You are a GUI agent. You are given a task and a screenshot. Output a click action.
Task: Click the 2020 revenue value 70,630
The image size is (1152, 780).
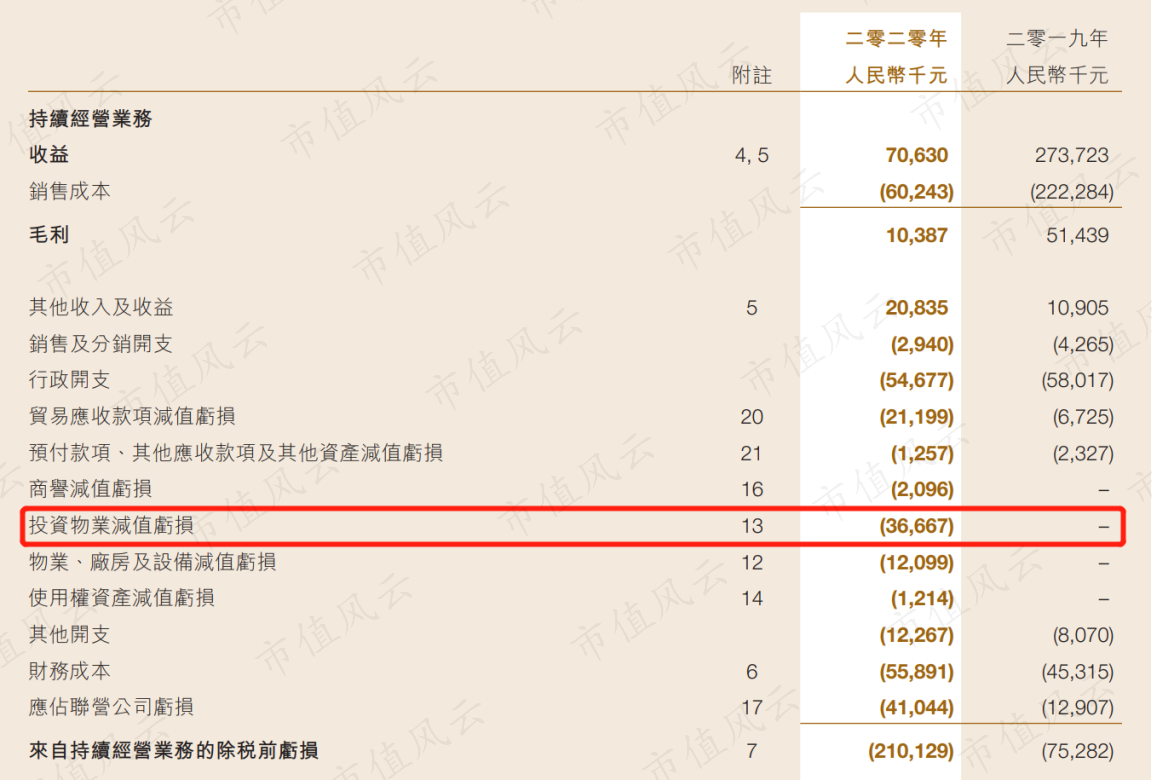click(916, 155)
